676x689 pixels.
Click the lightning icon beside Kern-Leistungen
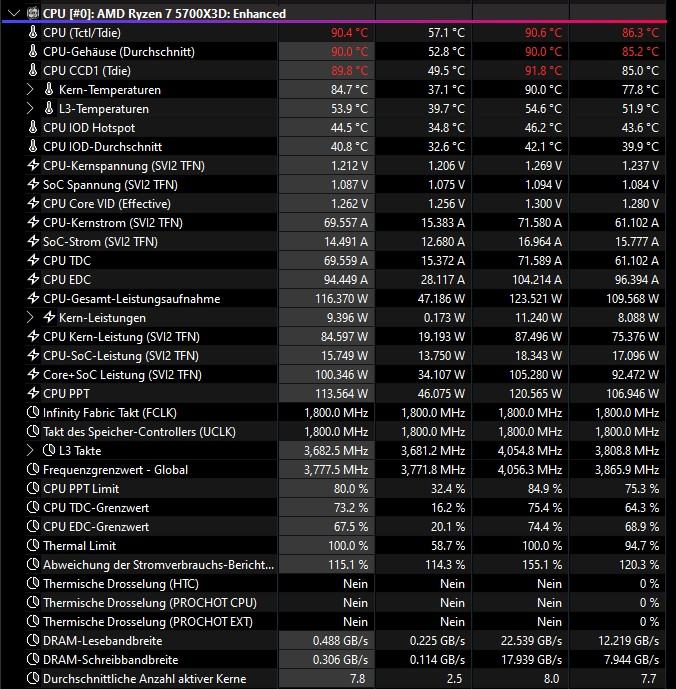(49, 317)
